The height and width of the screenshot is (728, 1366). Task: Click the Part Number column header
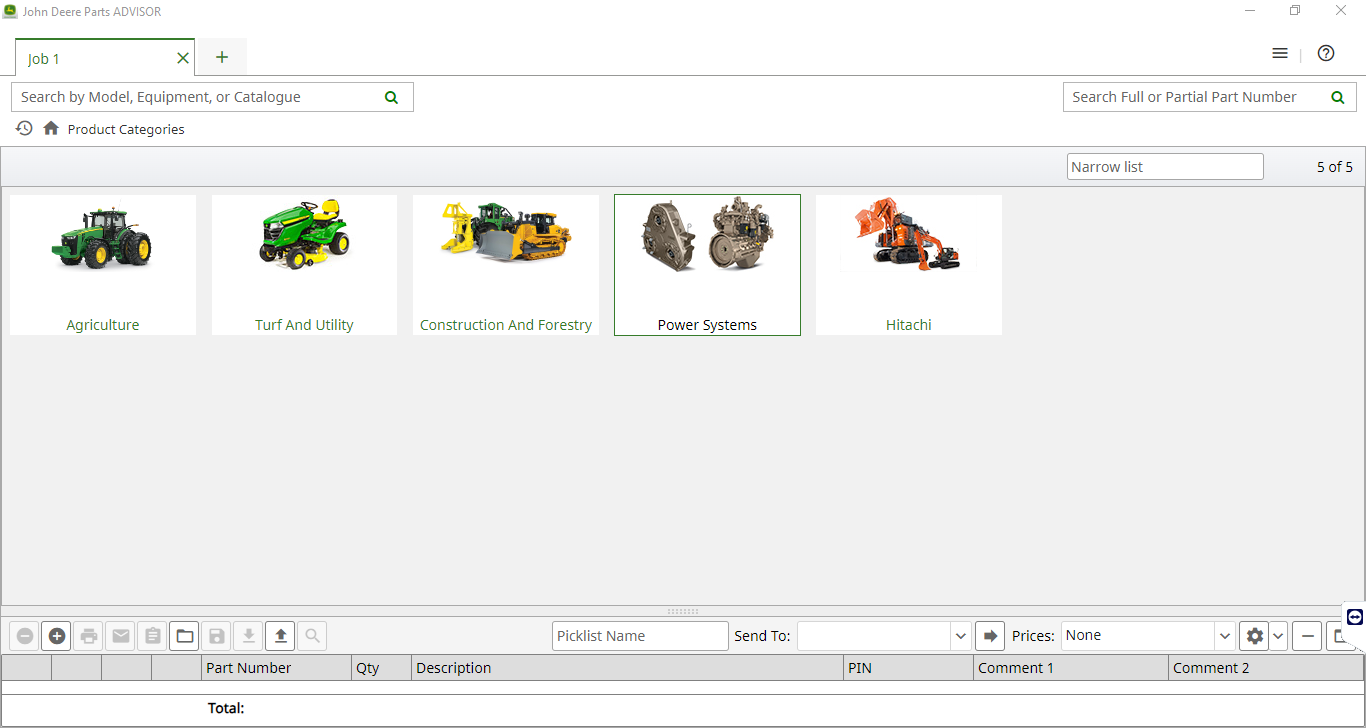coord(277,668)
